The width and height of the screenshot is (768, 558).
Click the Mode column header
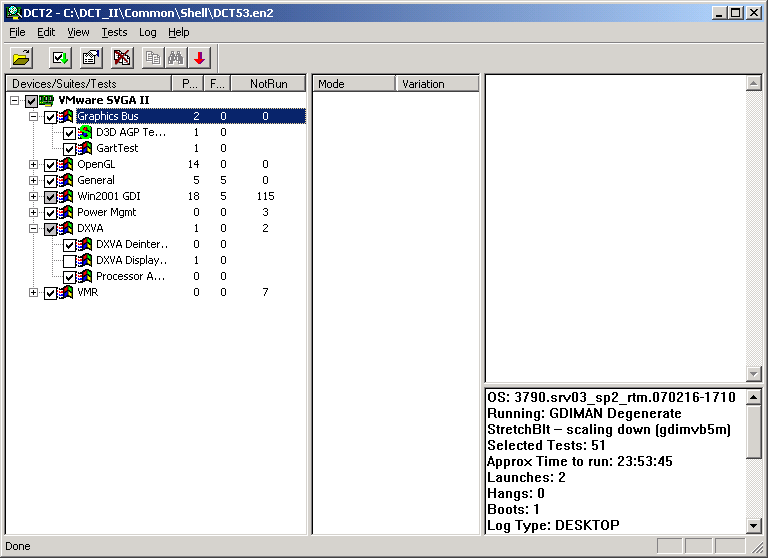tap(354, 84)
